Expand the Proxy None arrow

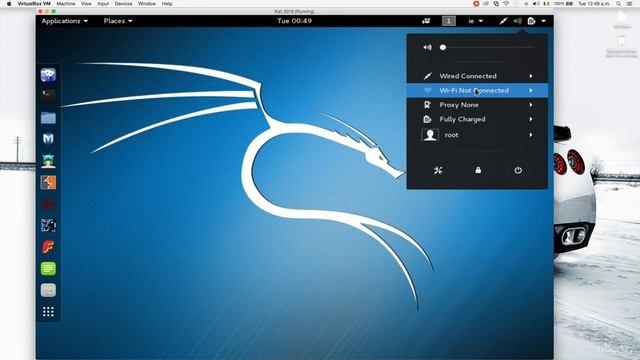tap(531, 105)
